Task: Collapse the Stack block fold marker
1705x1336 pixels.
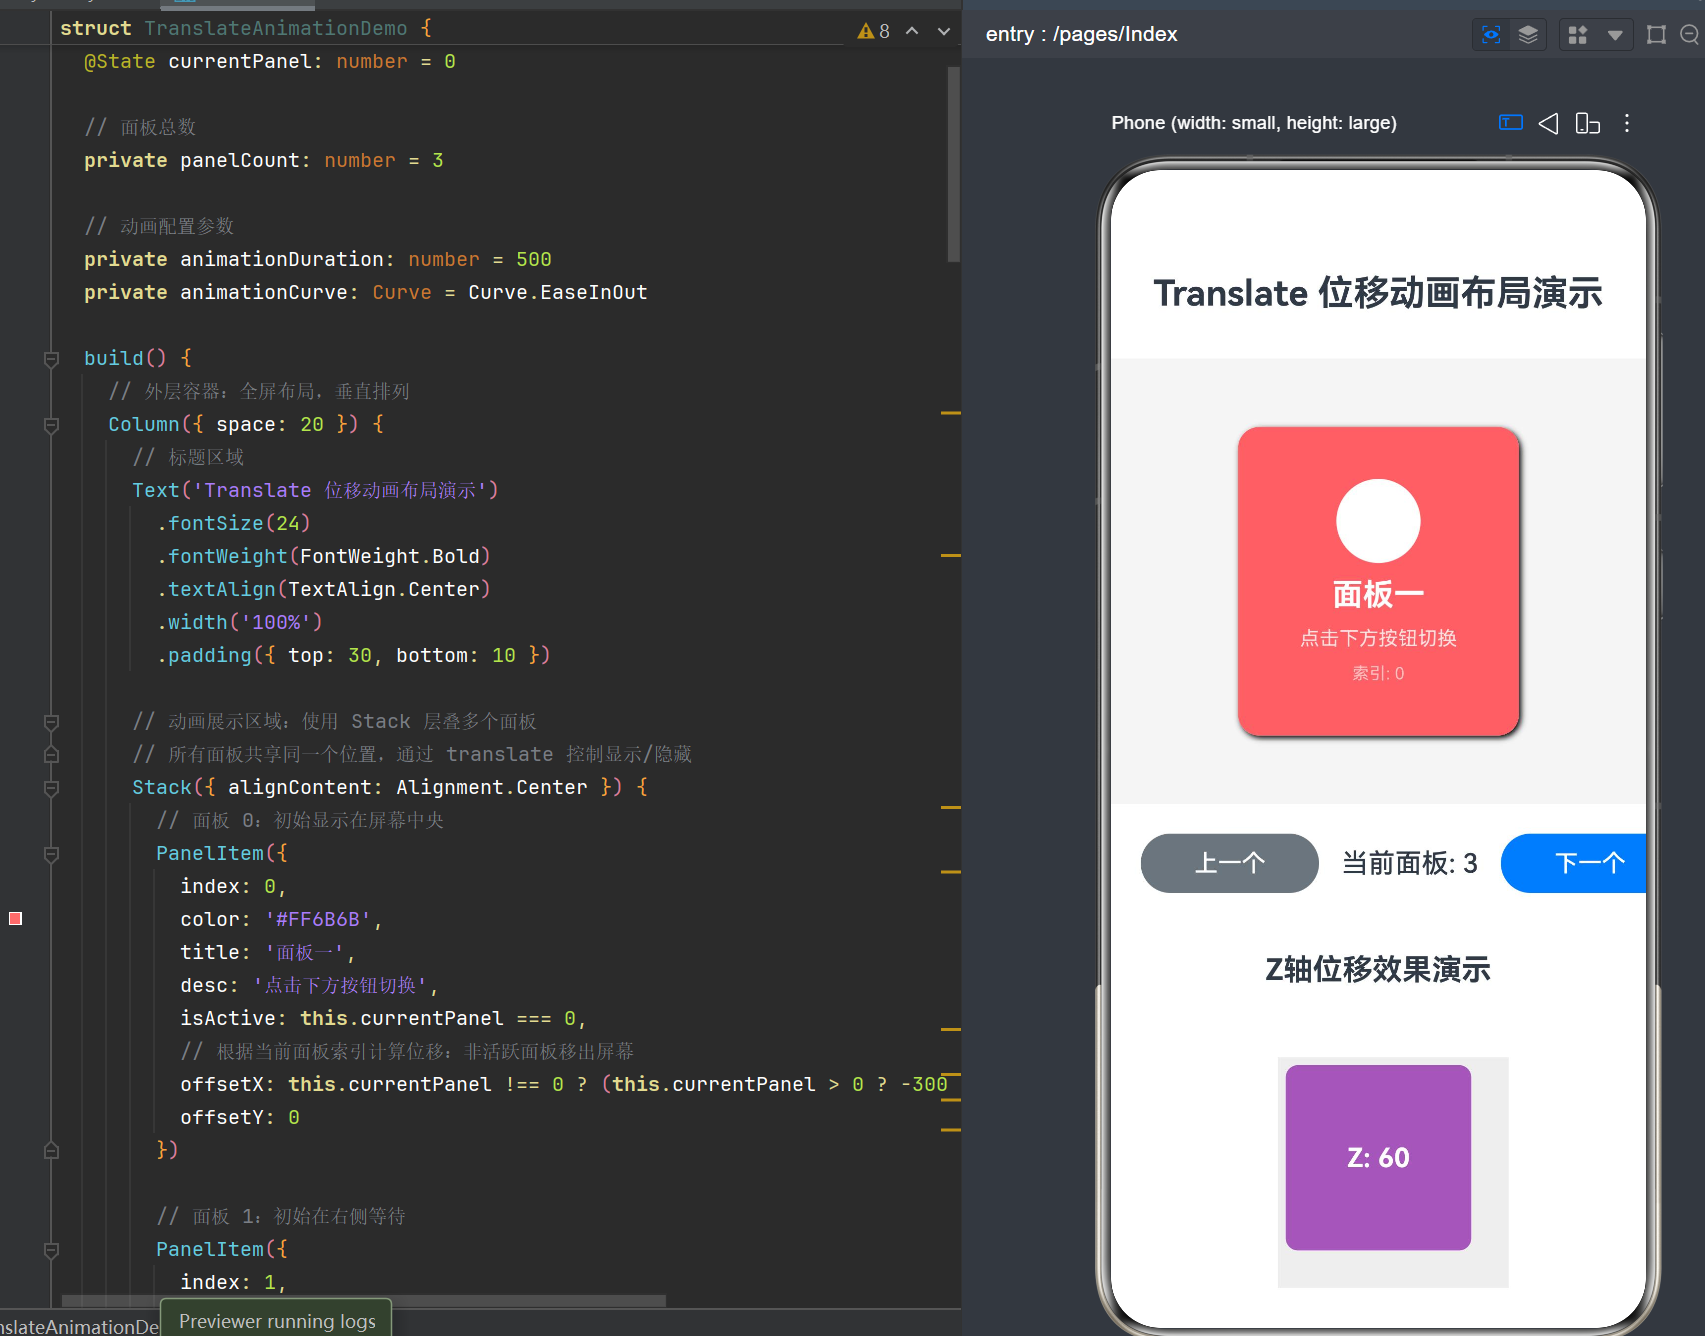Action: click(x=51, y=788)
